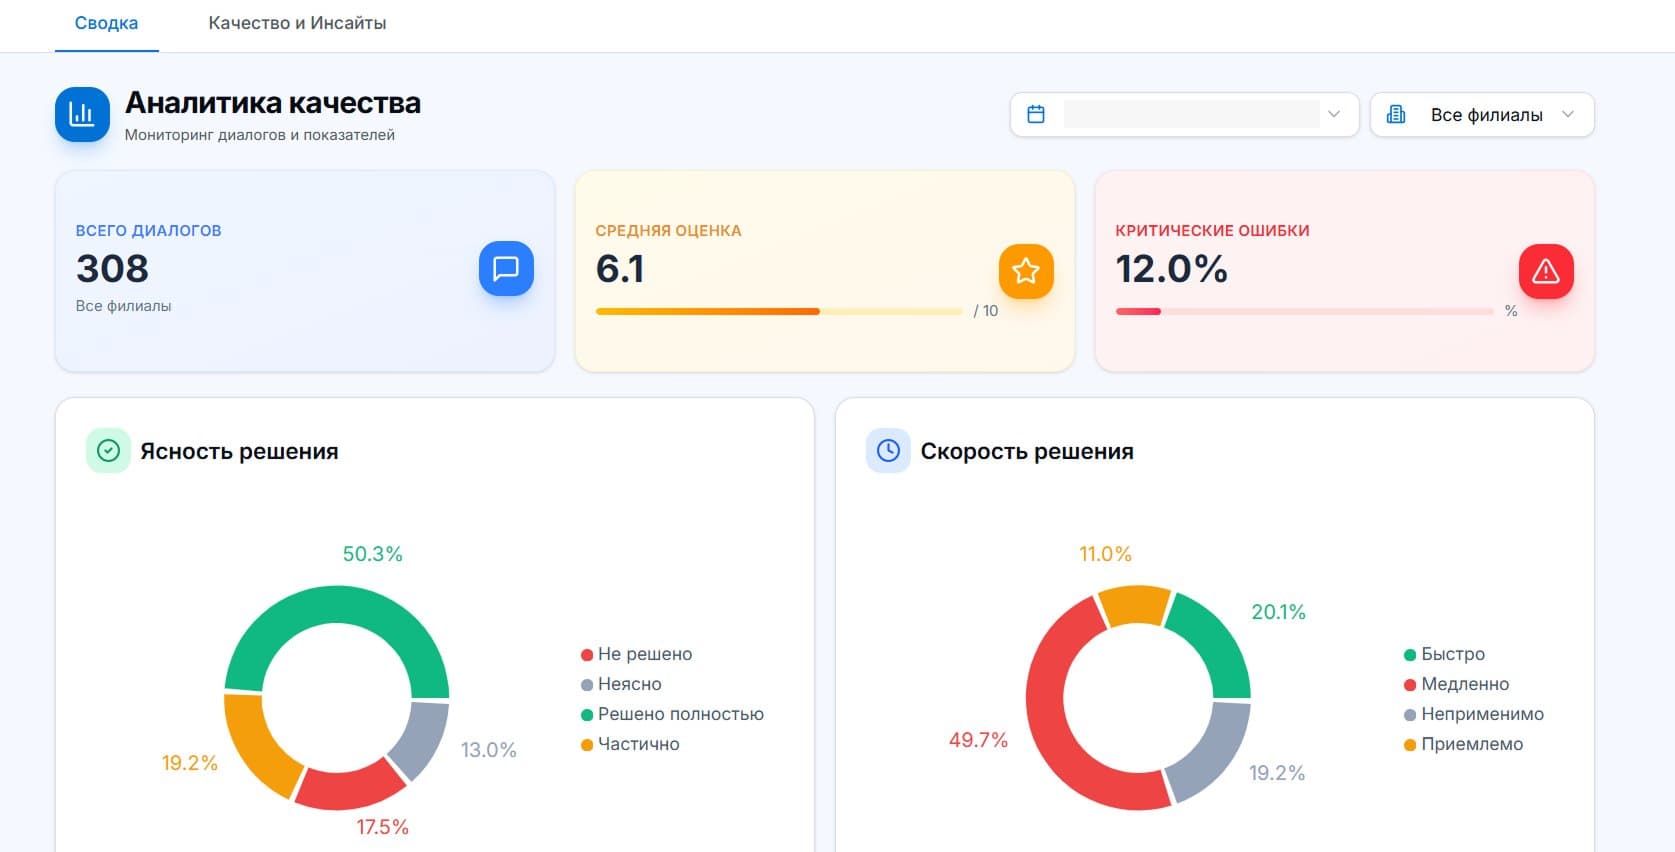Click the orange star rating icon
The width and height of the screenshot is (1675, 852).
coord(1026,271)
